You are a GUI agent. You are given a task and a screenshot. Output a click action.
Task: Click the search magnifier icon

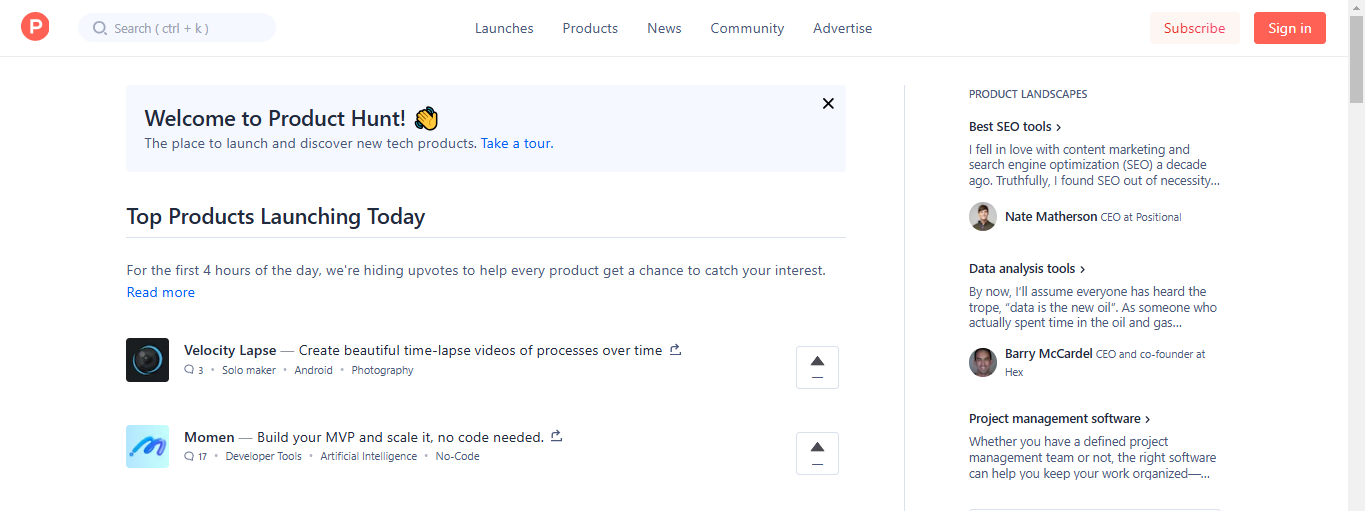click(100, 28)
